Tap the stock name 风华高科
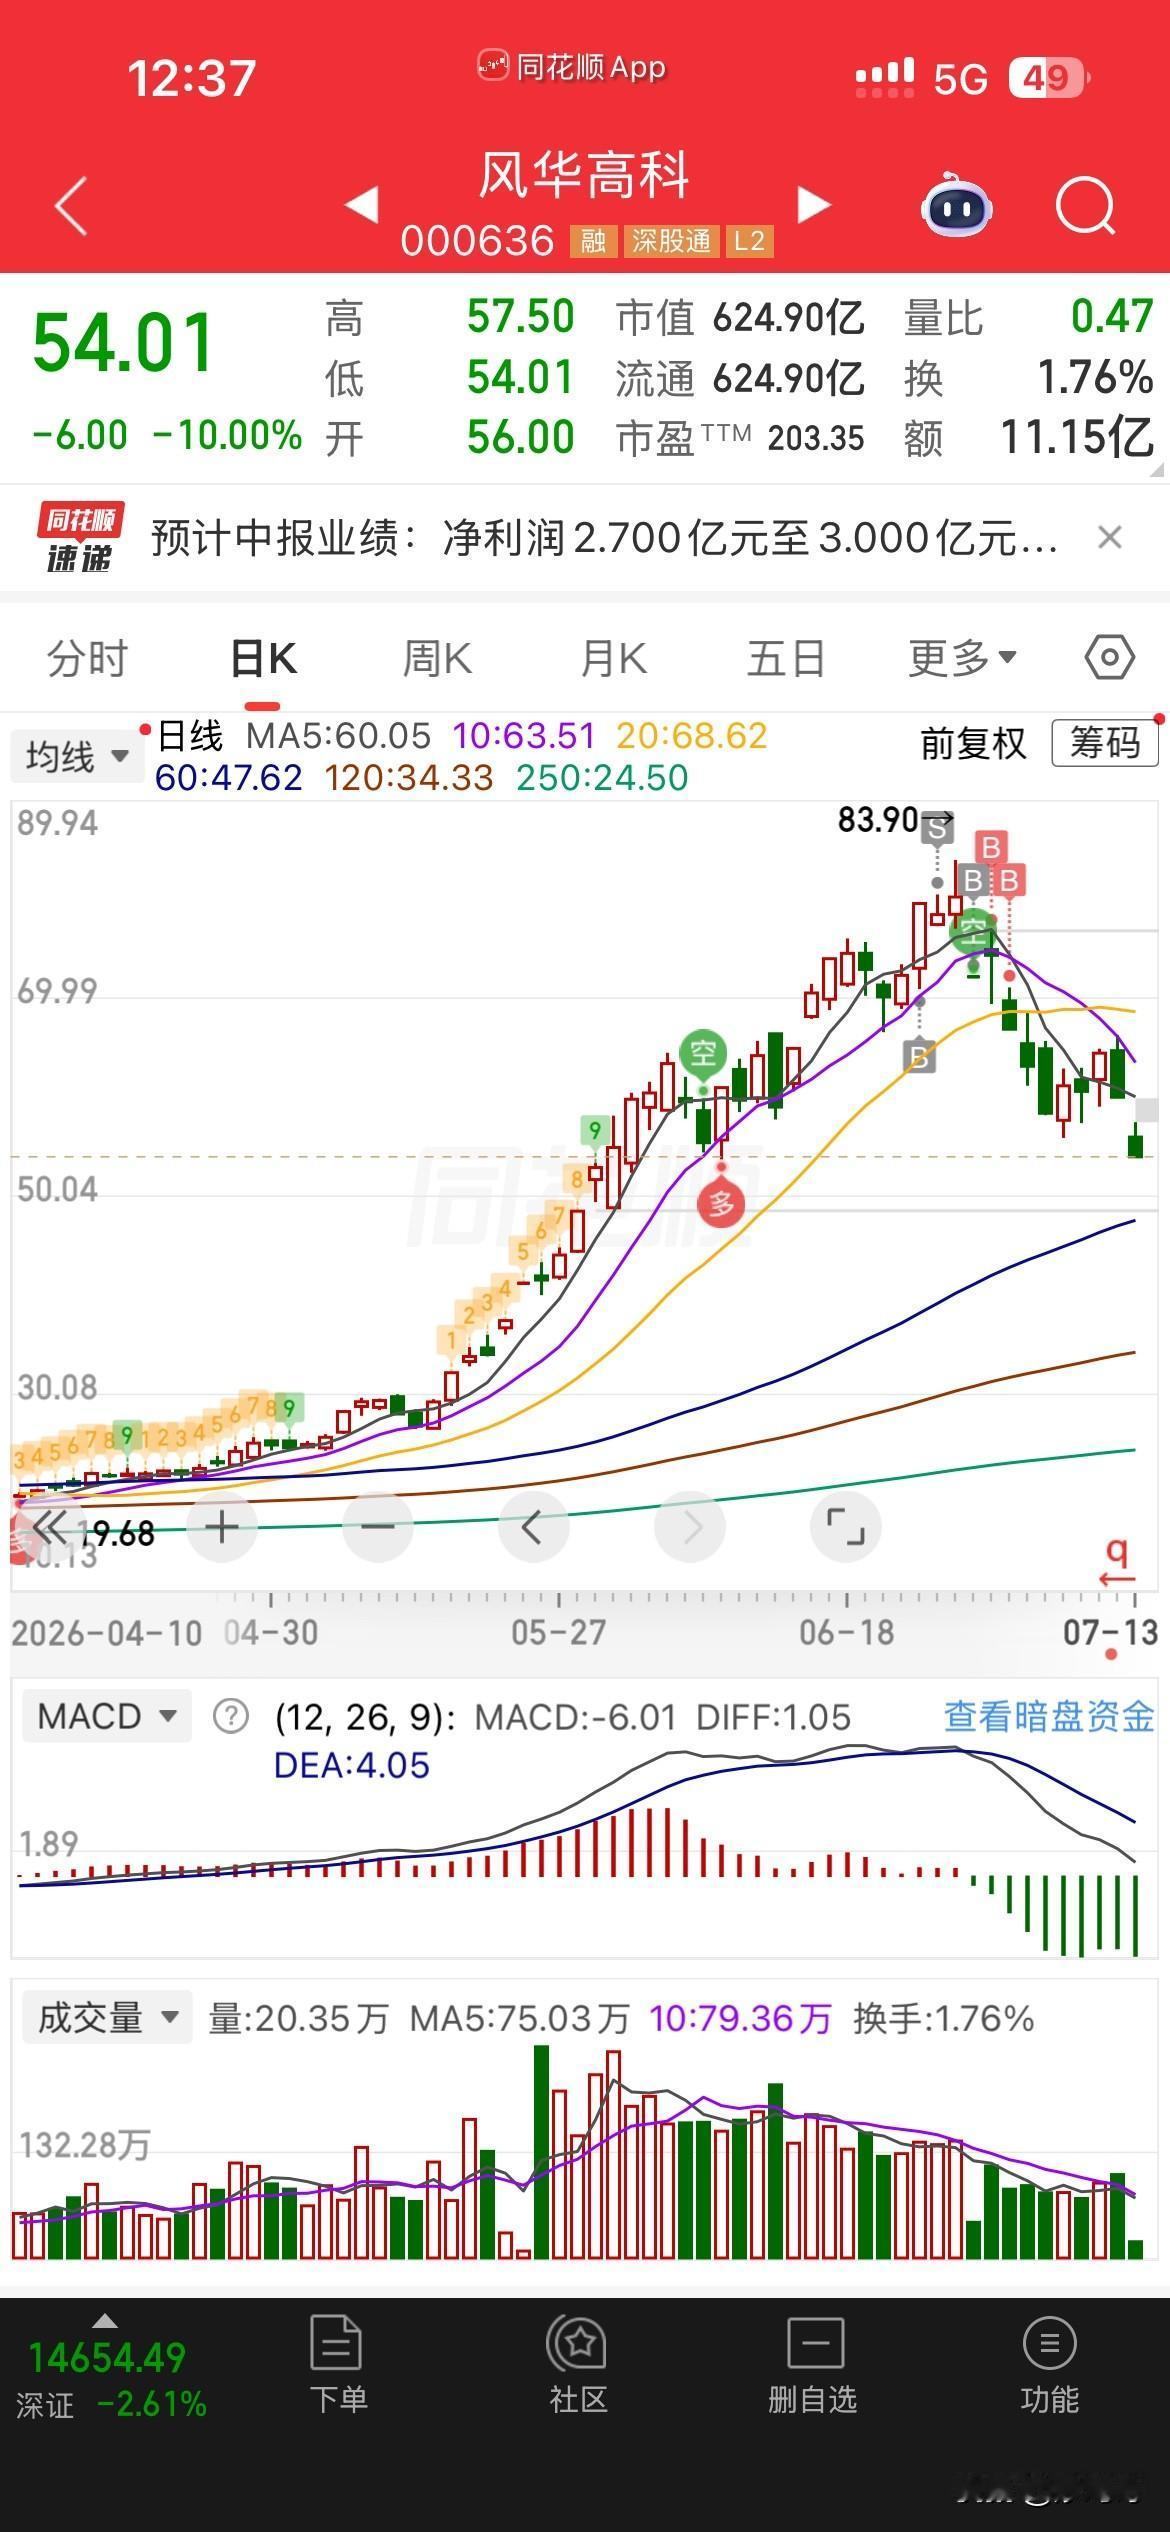This screenshot has width=1170, height=2532. [x=585, y=176]
